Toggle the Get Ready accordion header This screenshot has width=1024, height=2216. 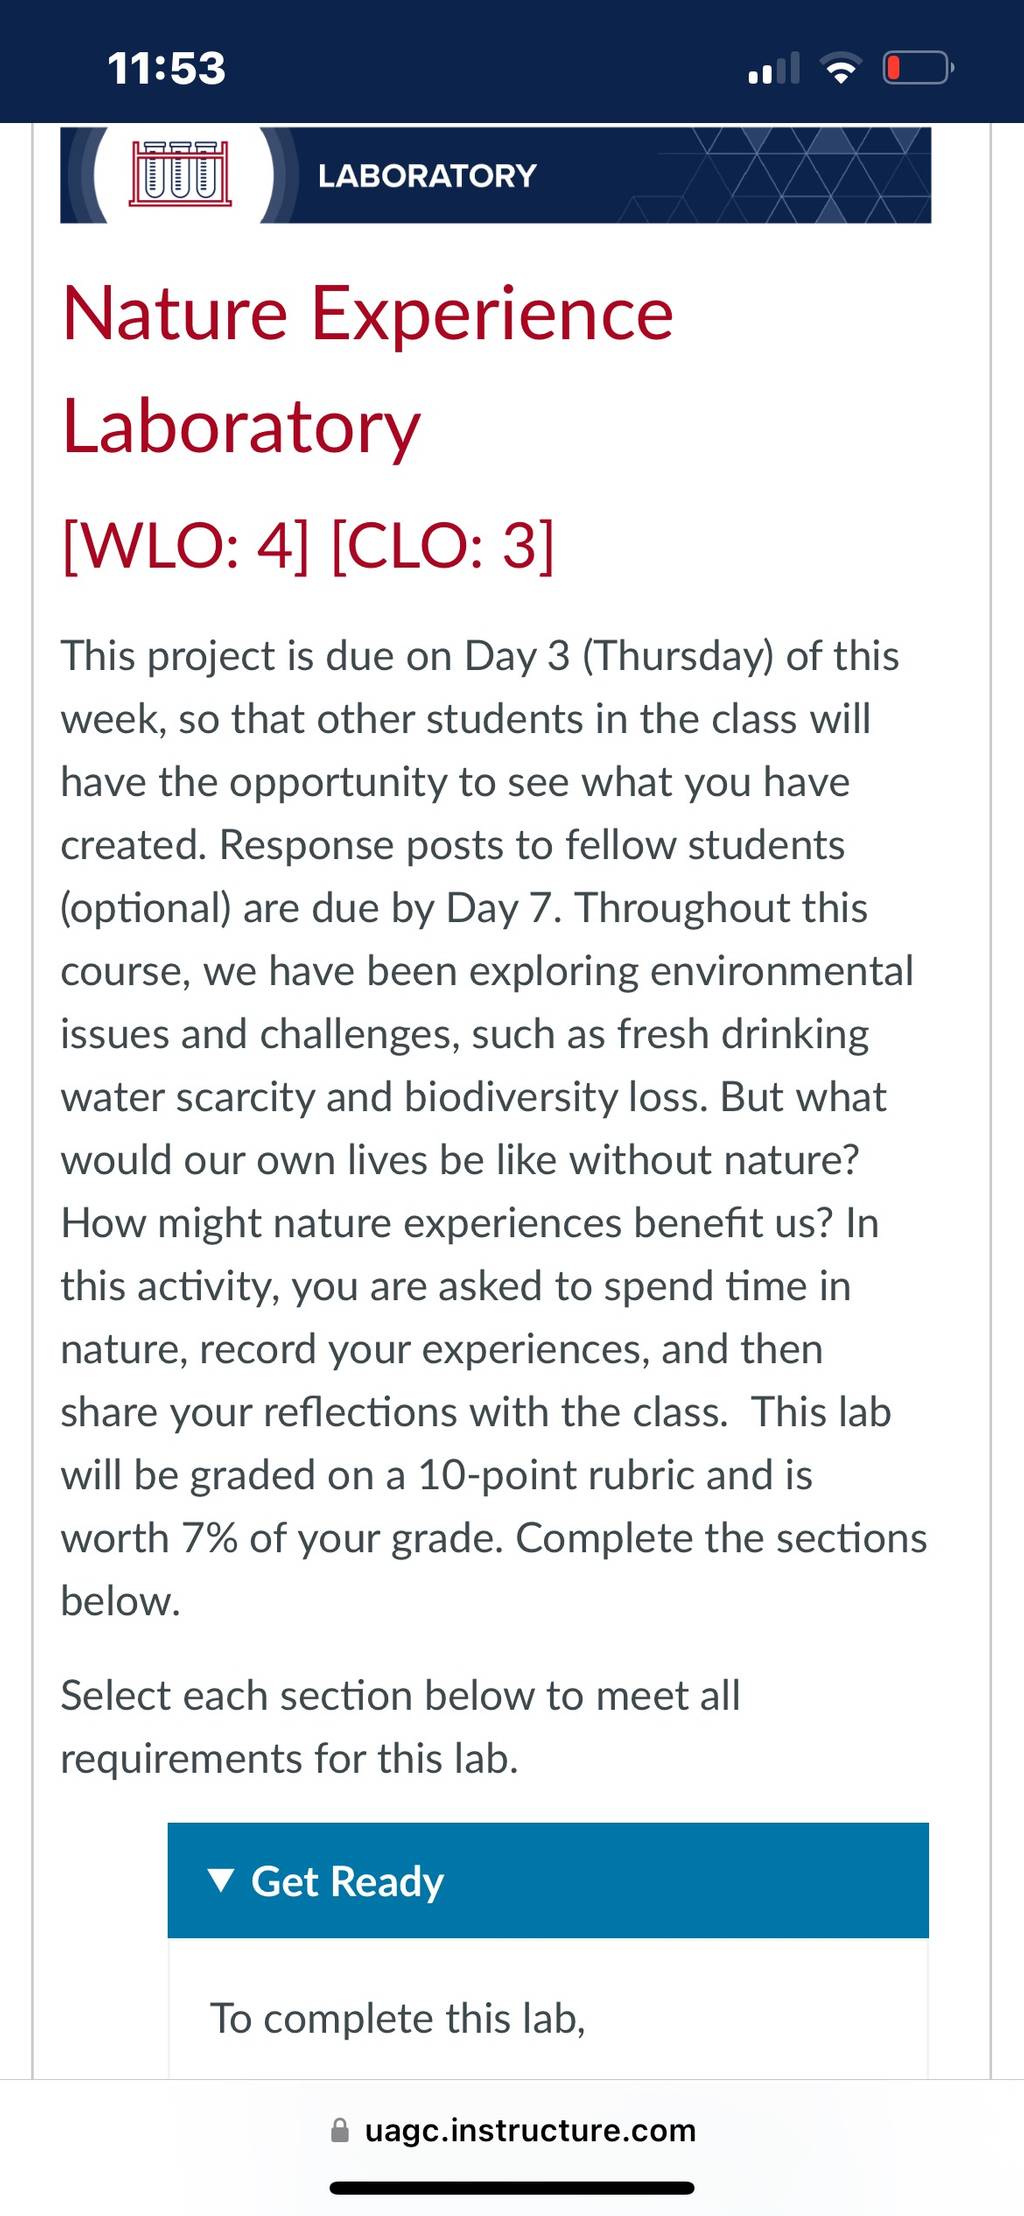tap(548, 1880)
